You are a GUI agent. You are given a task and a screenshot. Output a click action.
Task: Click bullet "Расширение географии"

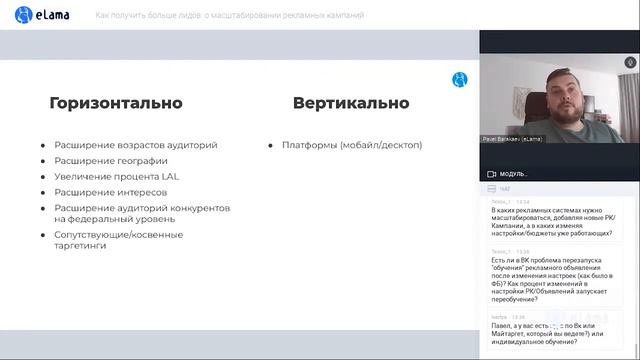click(111, 161)
